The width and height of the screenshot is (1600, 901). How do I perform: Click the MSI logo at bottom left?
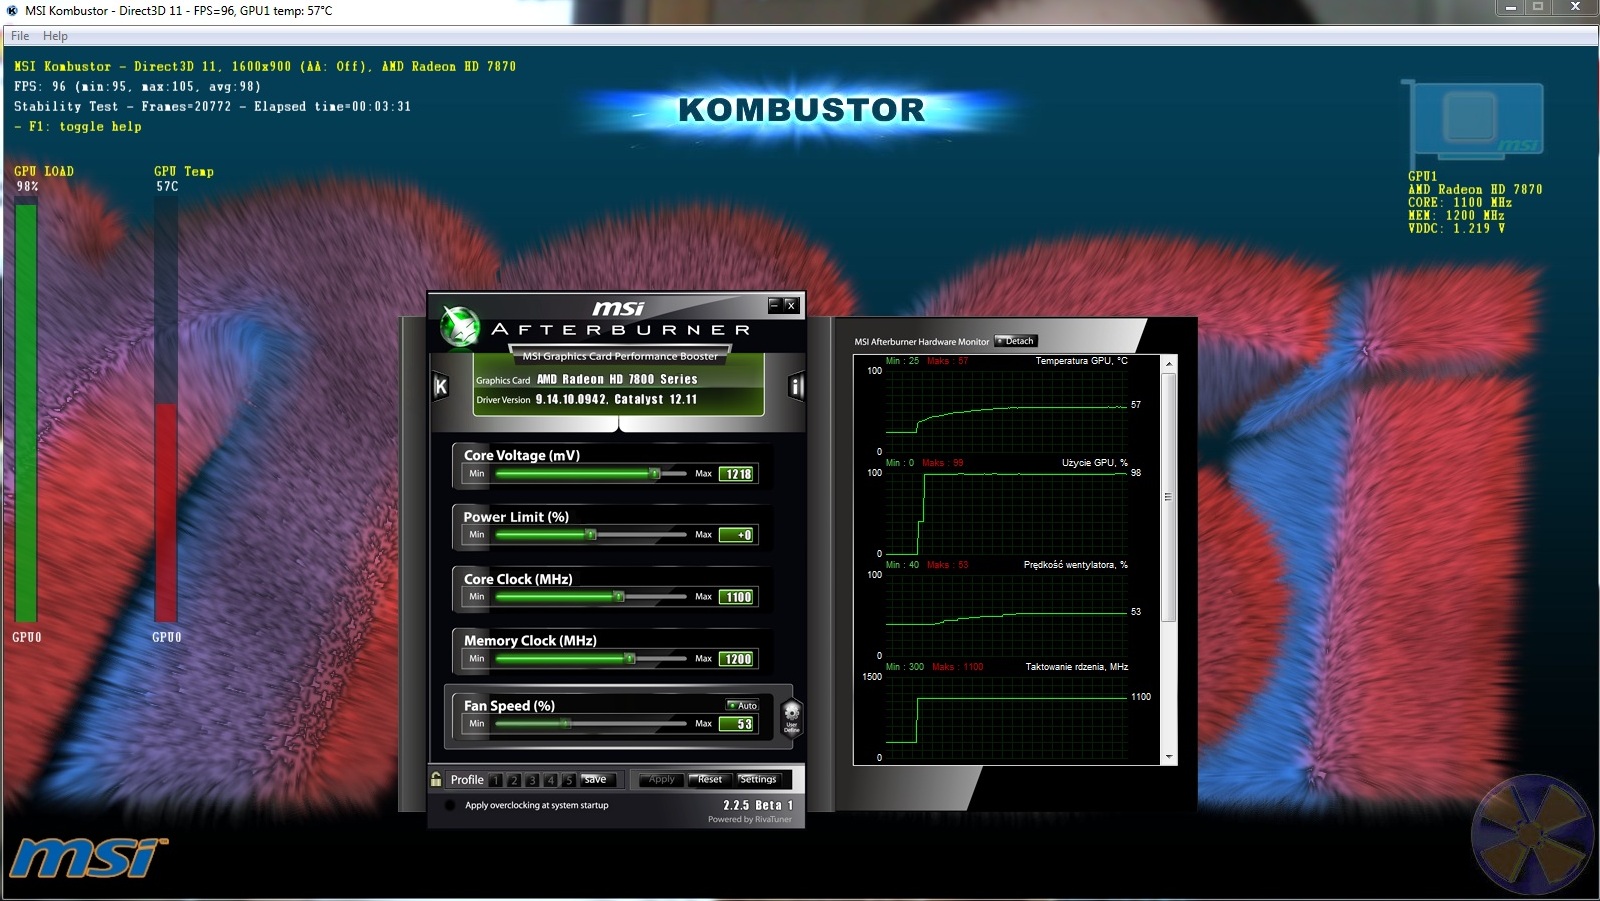tap(88, 858)
